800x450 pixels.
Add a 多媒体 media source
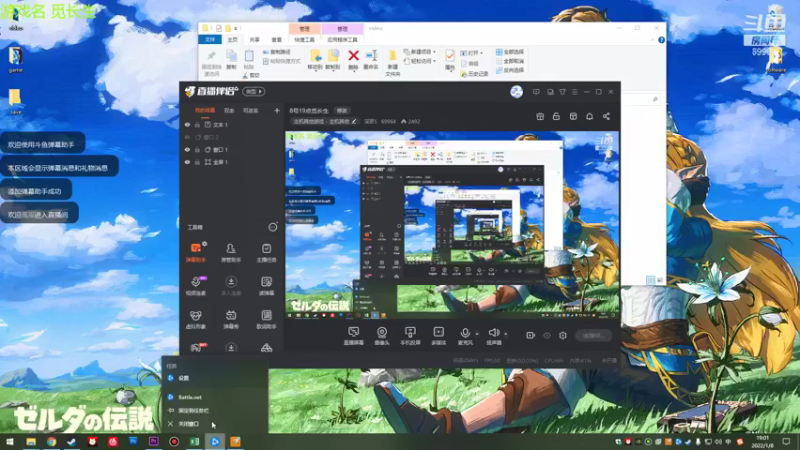[439, 336]
